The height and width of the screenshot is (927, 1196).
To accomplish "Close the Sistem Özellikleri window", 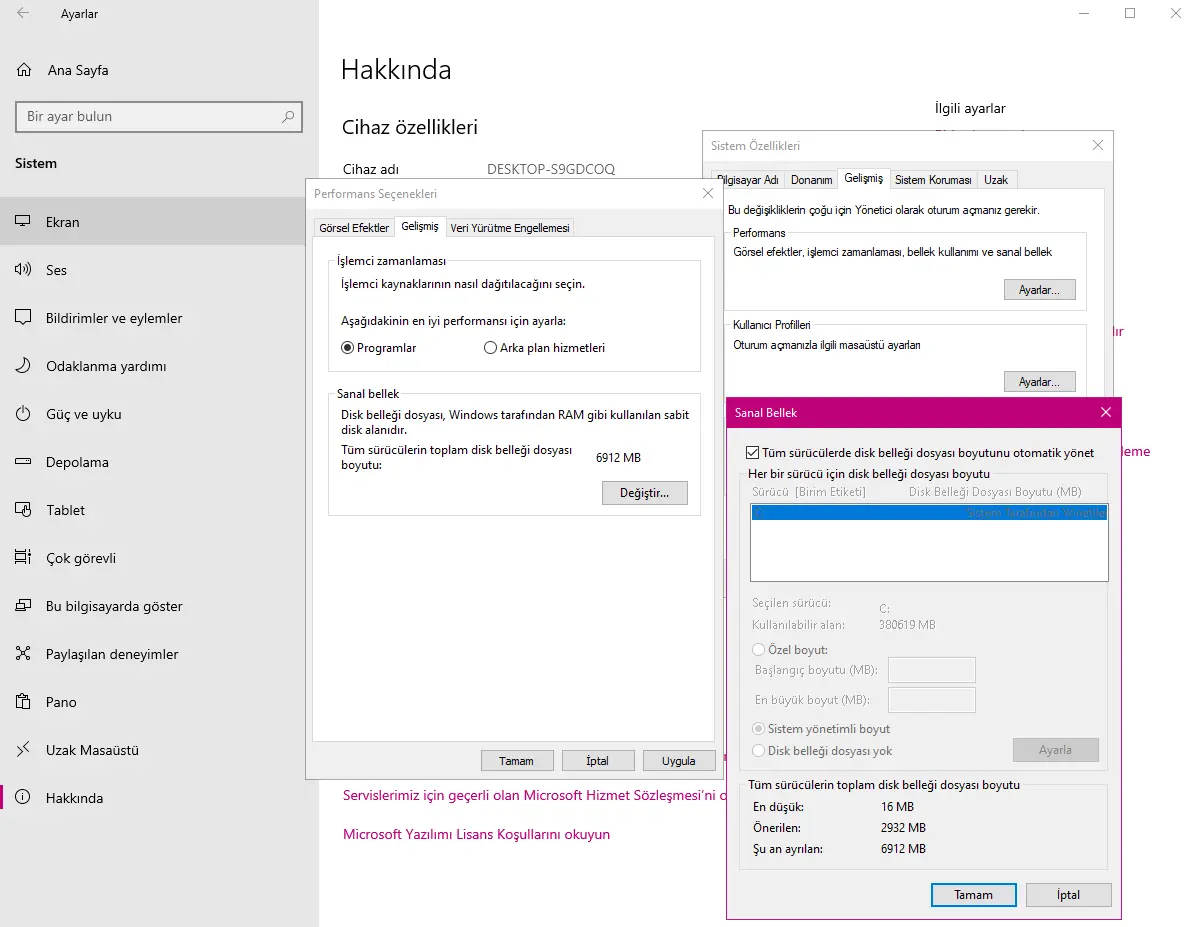I will tap(1098, 145).
